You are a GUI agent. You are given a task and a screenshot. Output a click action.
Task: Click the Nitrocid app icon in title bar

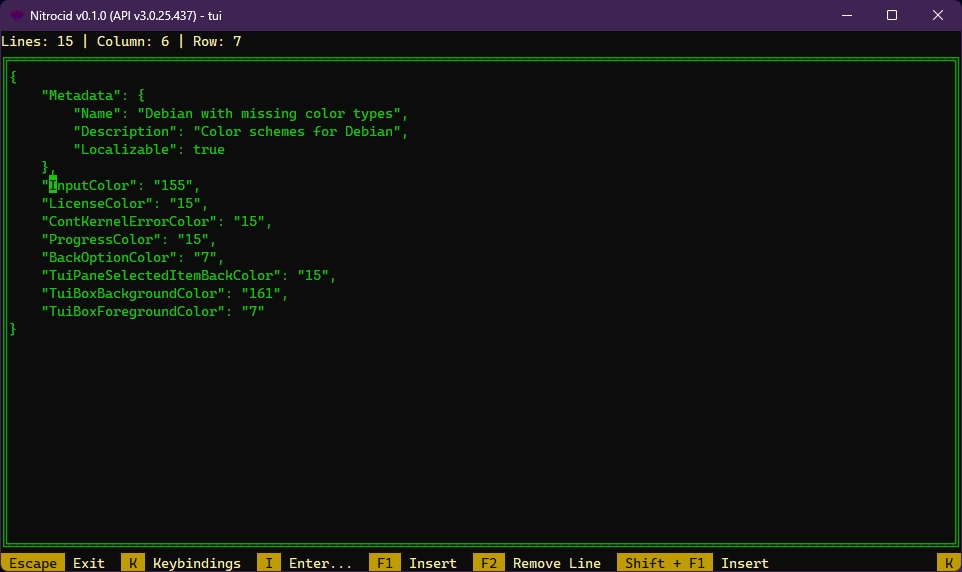(x=17, y=15)
